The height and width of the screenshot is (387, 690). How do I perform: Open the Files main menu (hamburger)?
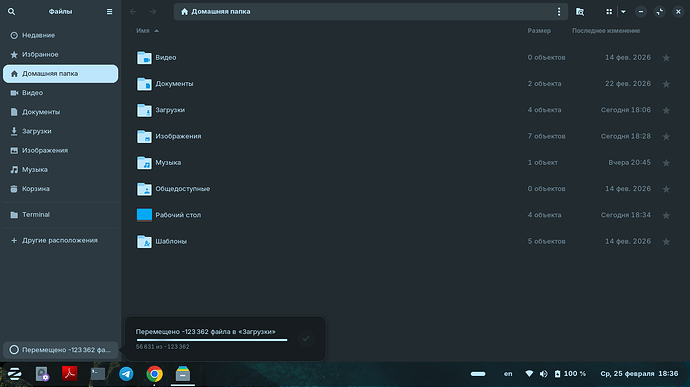[x=110, y=12]
